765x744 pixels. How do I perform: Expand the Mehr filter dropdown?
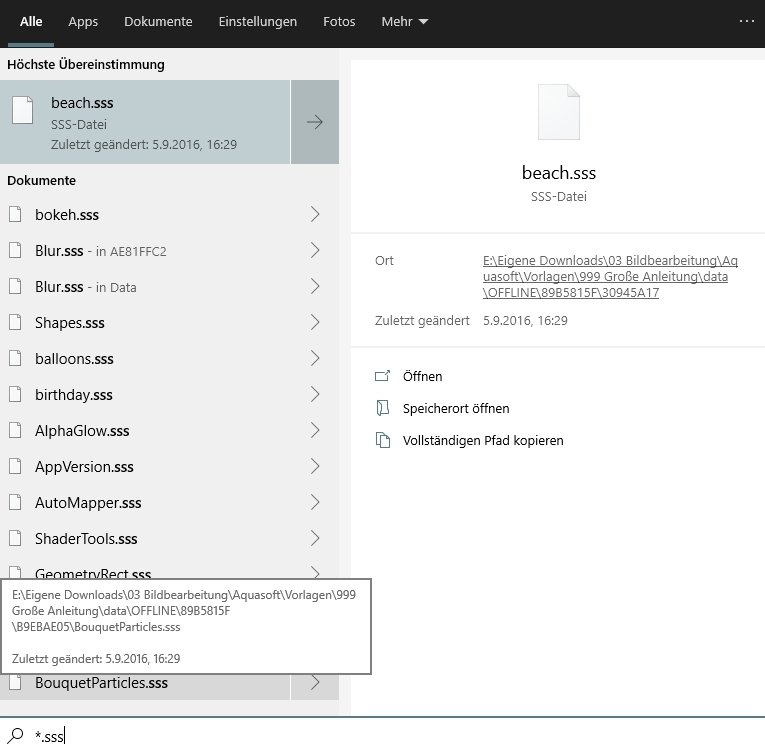(404, 21)
